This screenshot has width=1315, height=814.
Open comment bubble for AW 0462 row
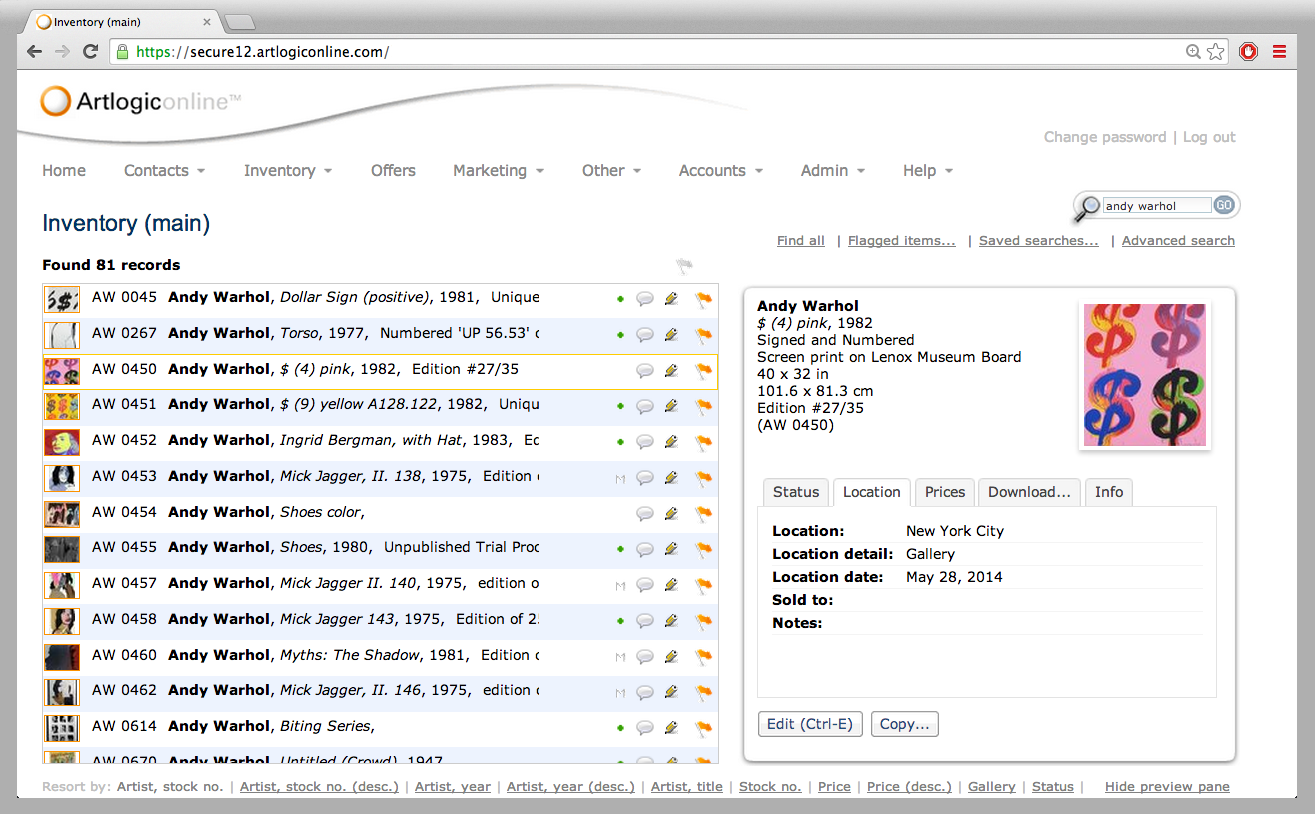tap(645, 691)
